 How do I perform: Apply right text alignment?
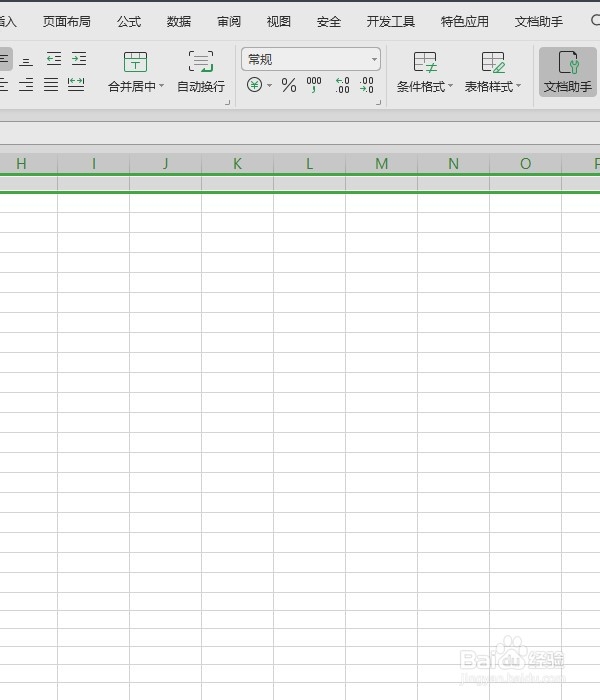[x=26, y=84]
